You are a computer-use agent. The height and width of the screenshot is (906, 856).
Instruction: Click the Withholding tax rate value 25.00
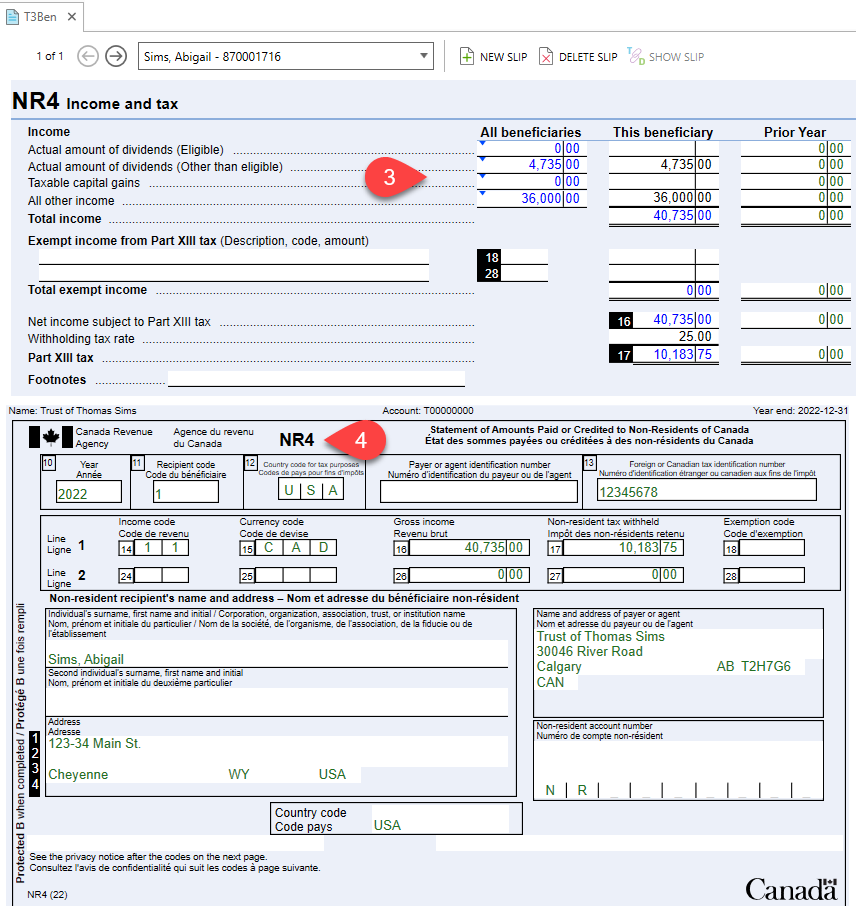coord(693,337)
